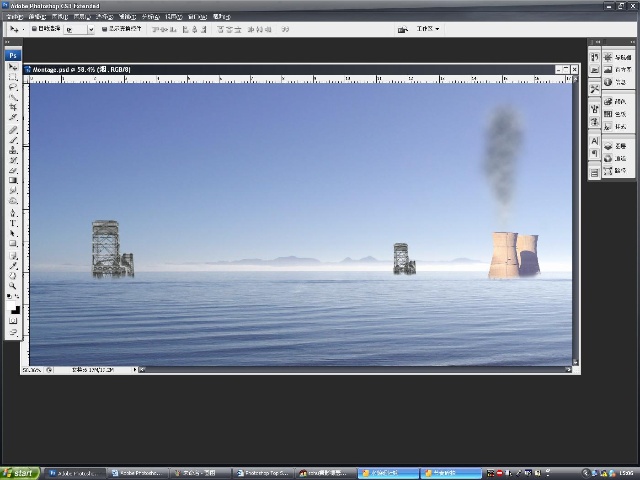Image resolution: width=640 pixels, height=480 pixels.
Task: Open the status bar info arrow menu
Action: tap(135, 370)
